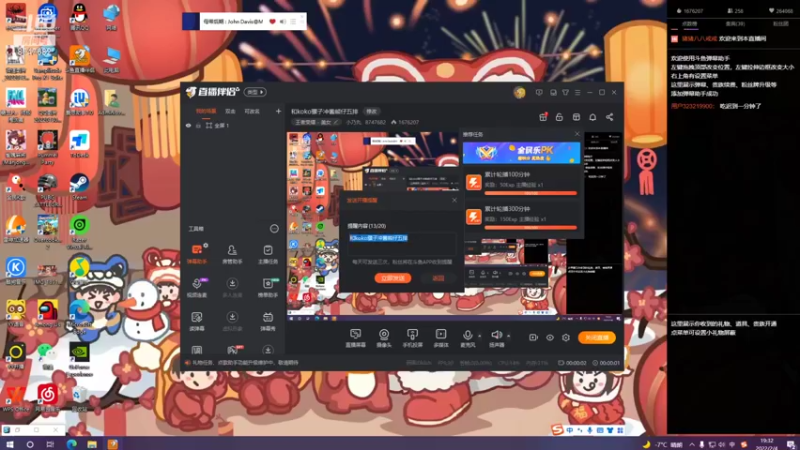The image size is (800, 450).
Task: Expand speaker options arrow
Action: [x=509, y=336]
